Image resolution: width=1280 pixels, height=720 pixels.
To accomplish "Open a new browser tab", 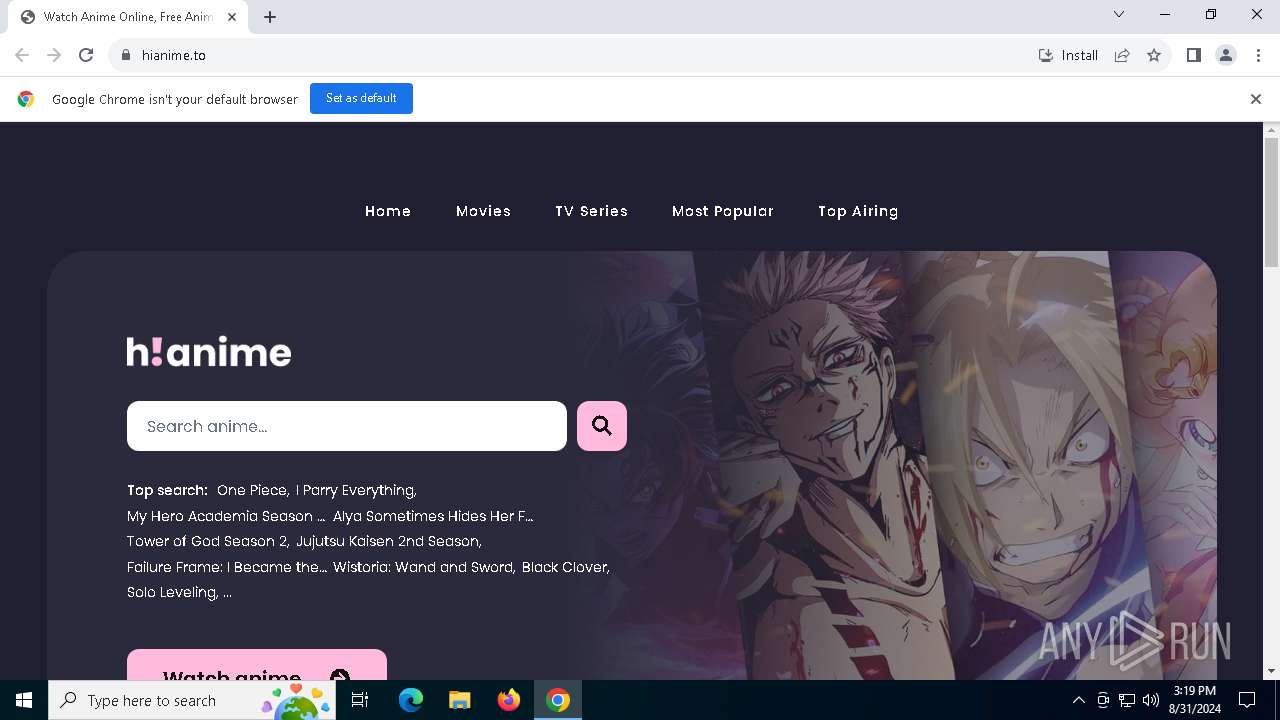I will click(270, 17).
